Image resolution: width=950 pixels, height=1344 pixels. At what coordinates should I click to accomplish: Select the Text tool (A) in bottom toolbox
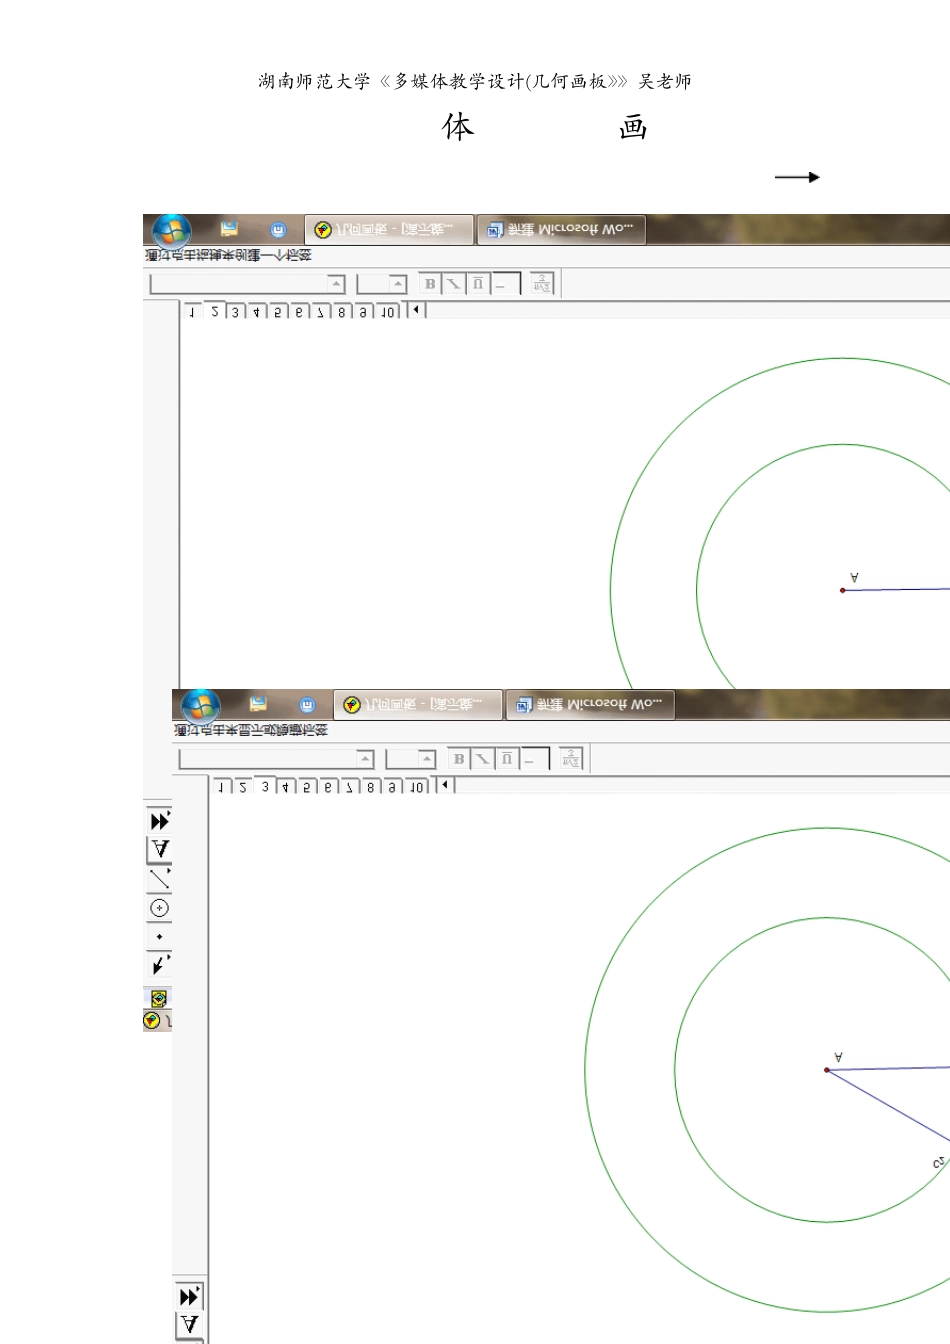[189, 1326]
